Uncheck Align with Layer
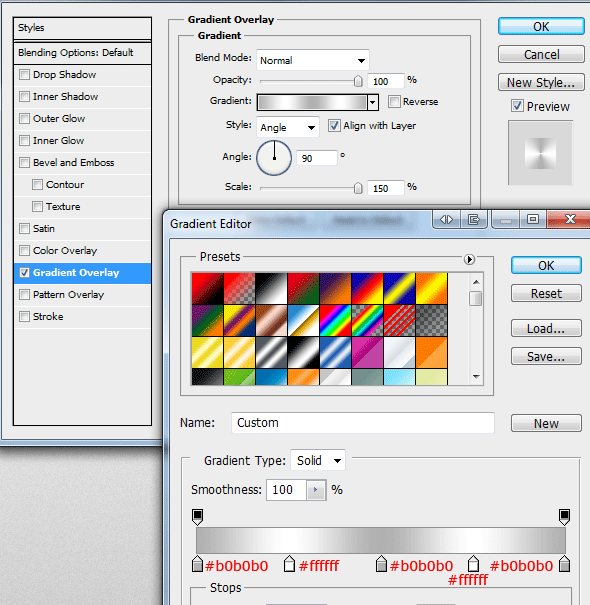Screen dimensions: 590x605 click(334, 126)
